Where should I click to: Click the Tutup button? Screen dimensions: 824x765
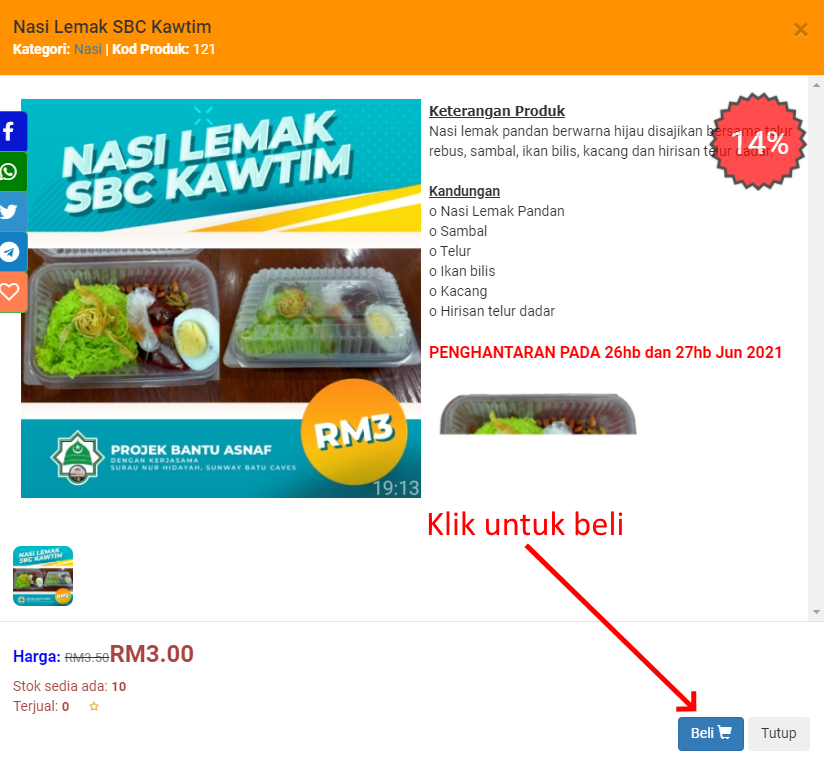[778, 733]
